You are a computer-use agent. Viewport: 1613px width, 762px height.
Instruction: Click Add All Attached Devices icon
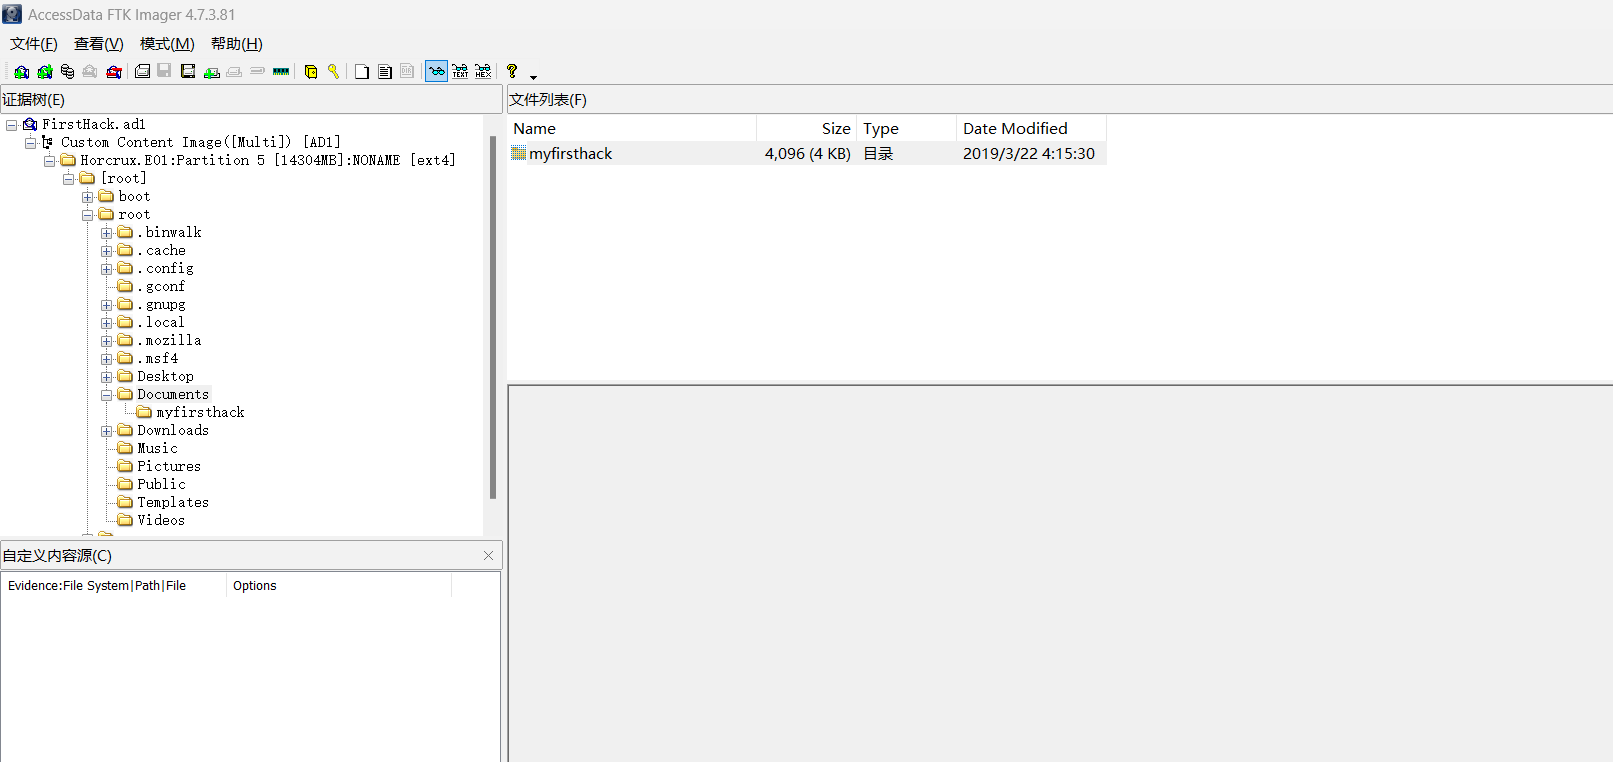45,71
